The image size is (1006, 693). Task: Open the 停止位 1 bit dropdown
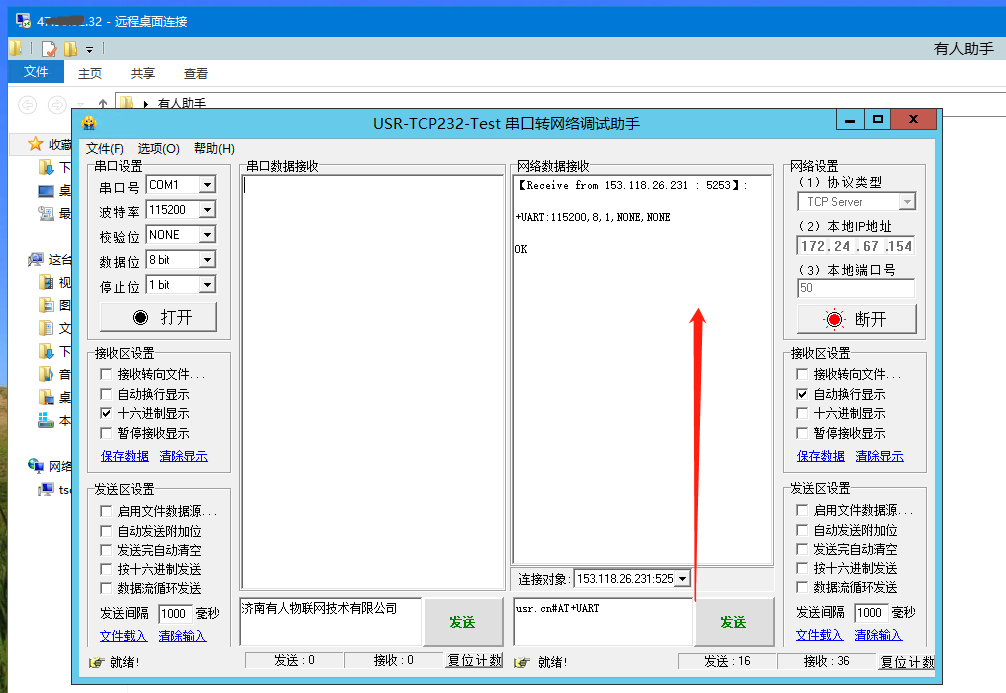pyautogui.click(x=207, y=285)
